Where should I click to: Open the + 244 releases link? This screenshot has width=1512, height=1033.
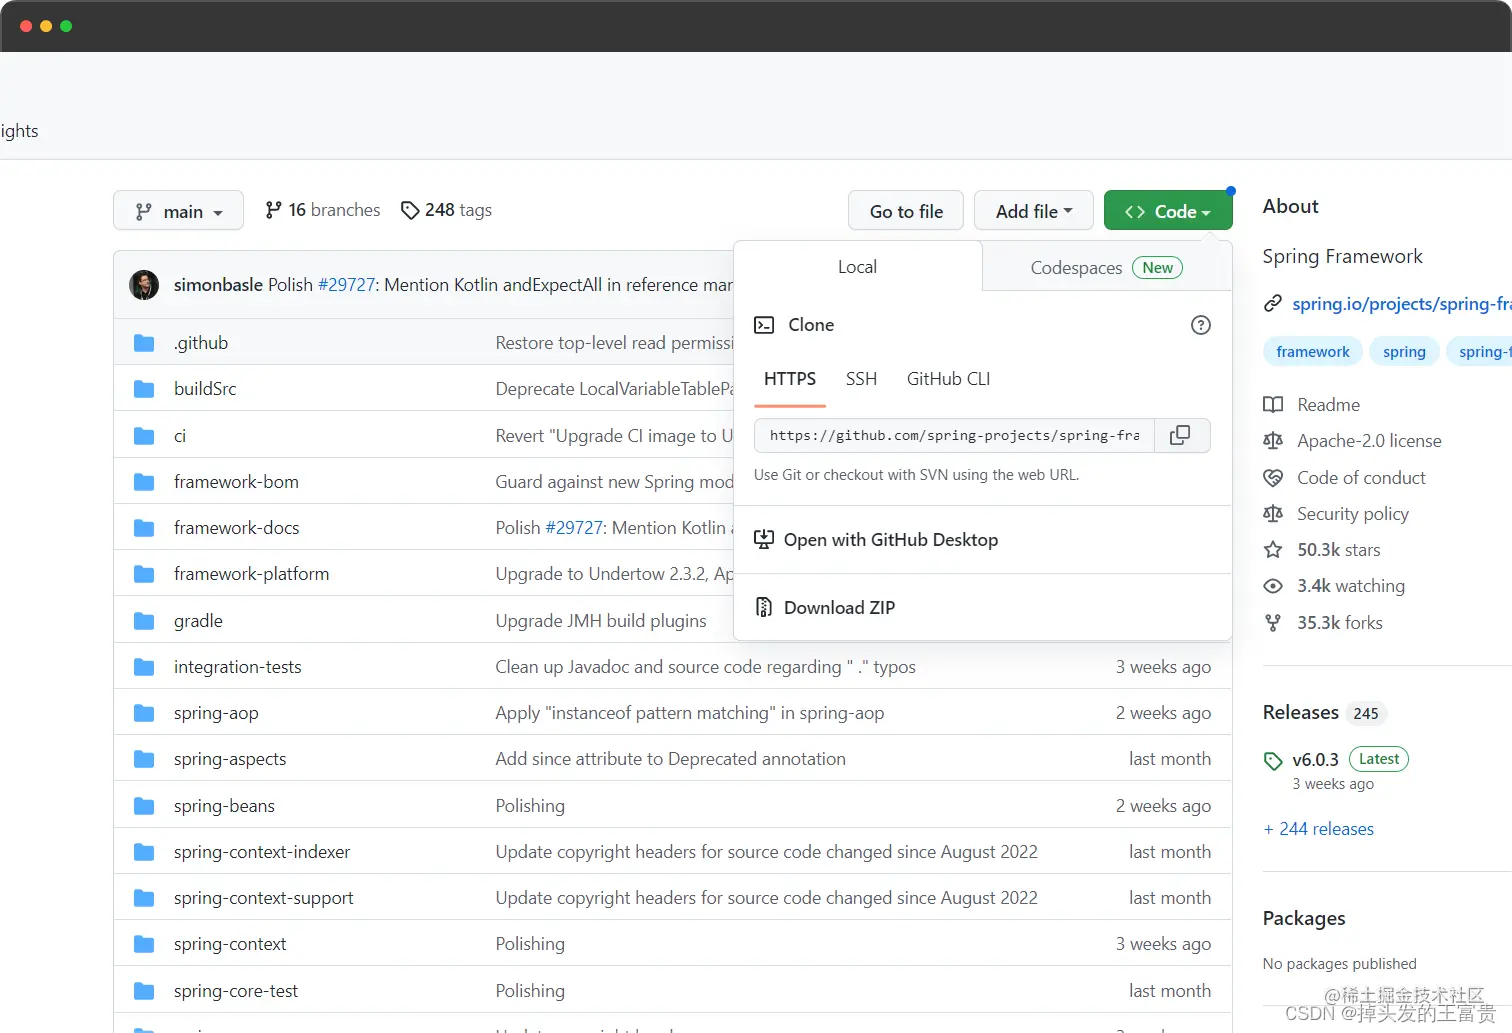click(1318, 829)
